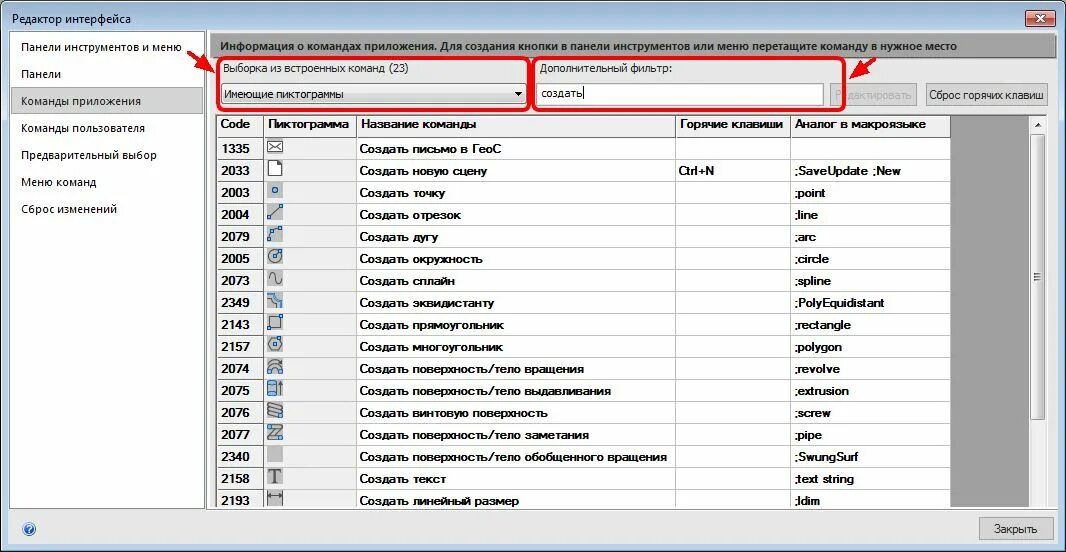Select Команды приложения in the sidebar
The image size is (1066, 552).
pos(107,101)
